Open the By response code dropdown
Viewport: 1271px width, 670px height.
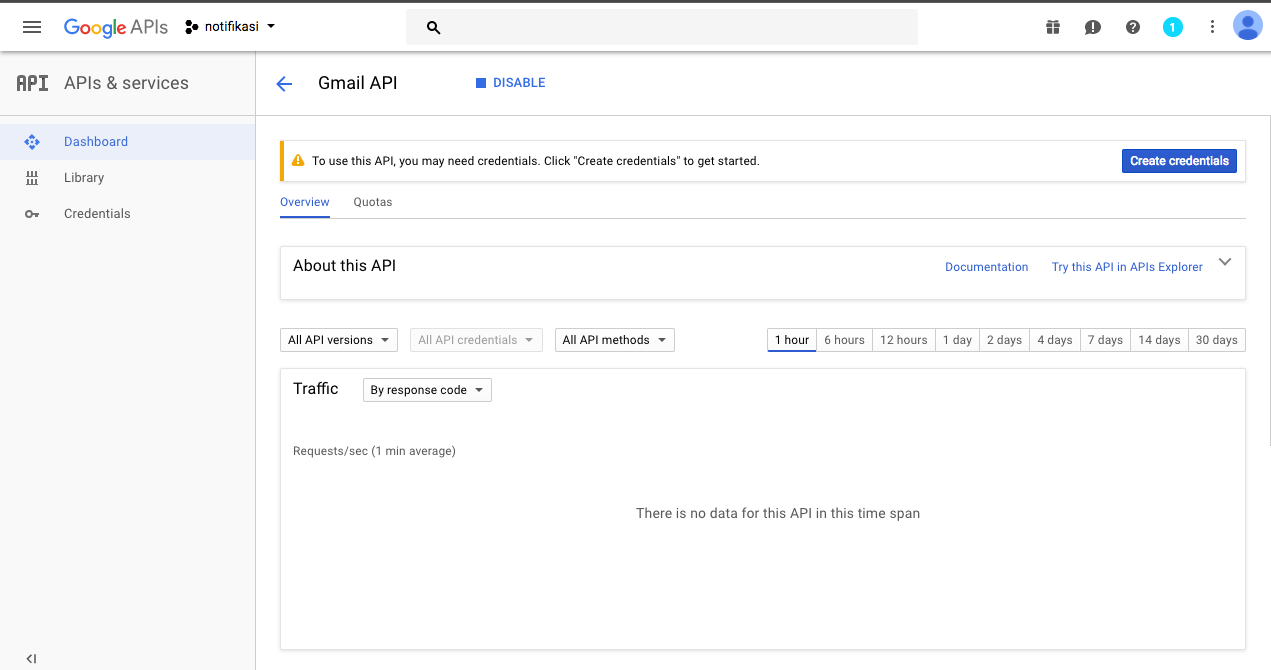pyautogui.click(x=427, y=390)
